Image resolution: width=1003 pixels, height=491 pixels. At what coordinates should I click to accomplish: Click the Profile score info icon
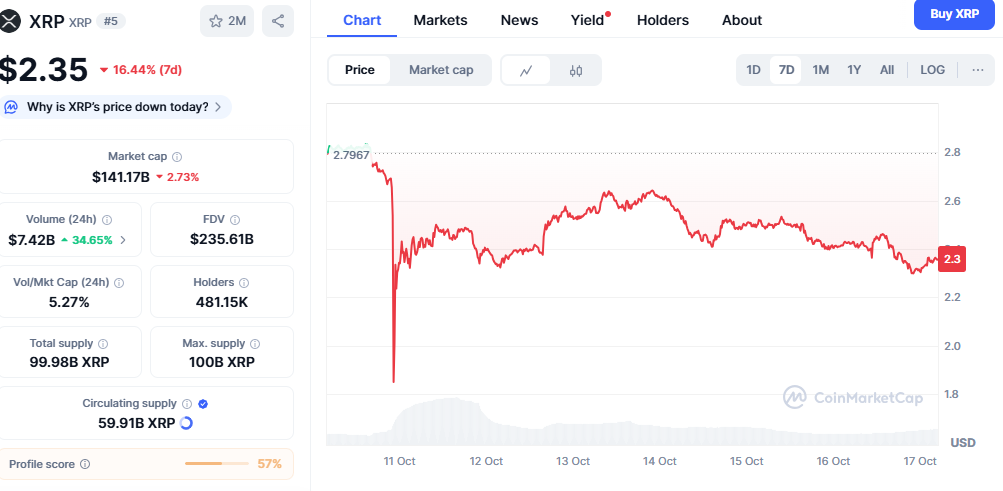pyautogui.click(x=85, y=464)
